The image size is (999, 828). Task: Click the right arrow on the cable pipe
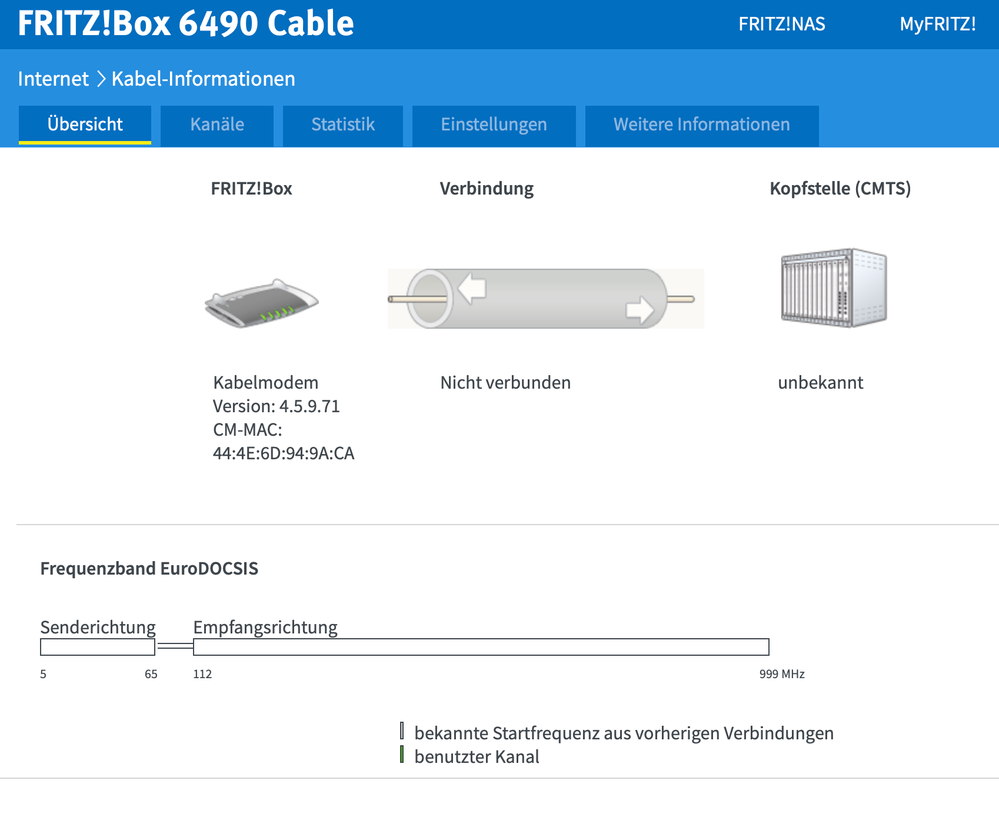[640, 310]
